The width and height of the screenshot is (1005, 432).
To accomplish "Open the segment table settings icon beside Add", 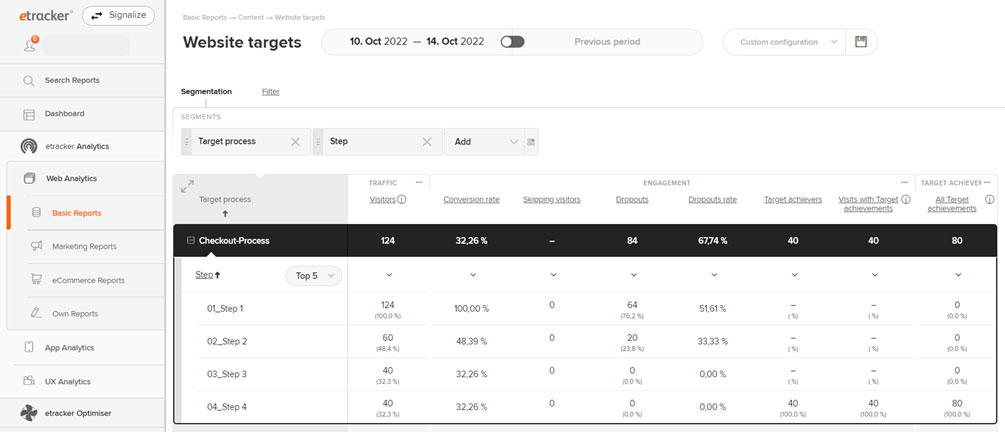I will [x=531, y=142].
